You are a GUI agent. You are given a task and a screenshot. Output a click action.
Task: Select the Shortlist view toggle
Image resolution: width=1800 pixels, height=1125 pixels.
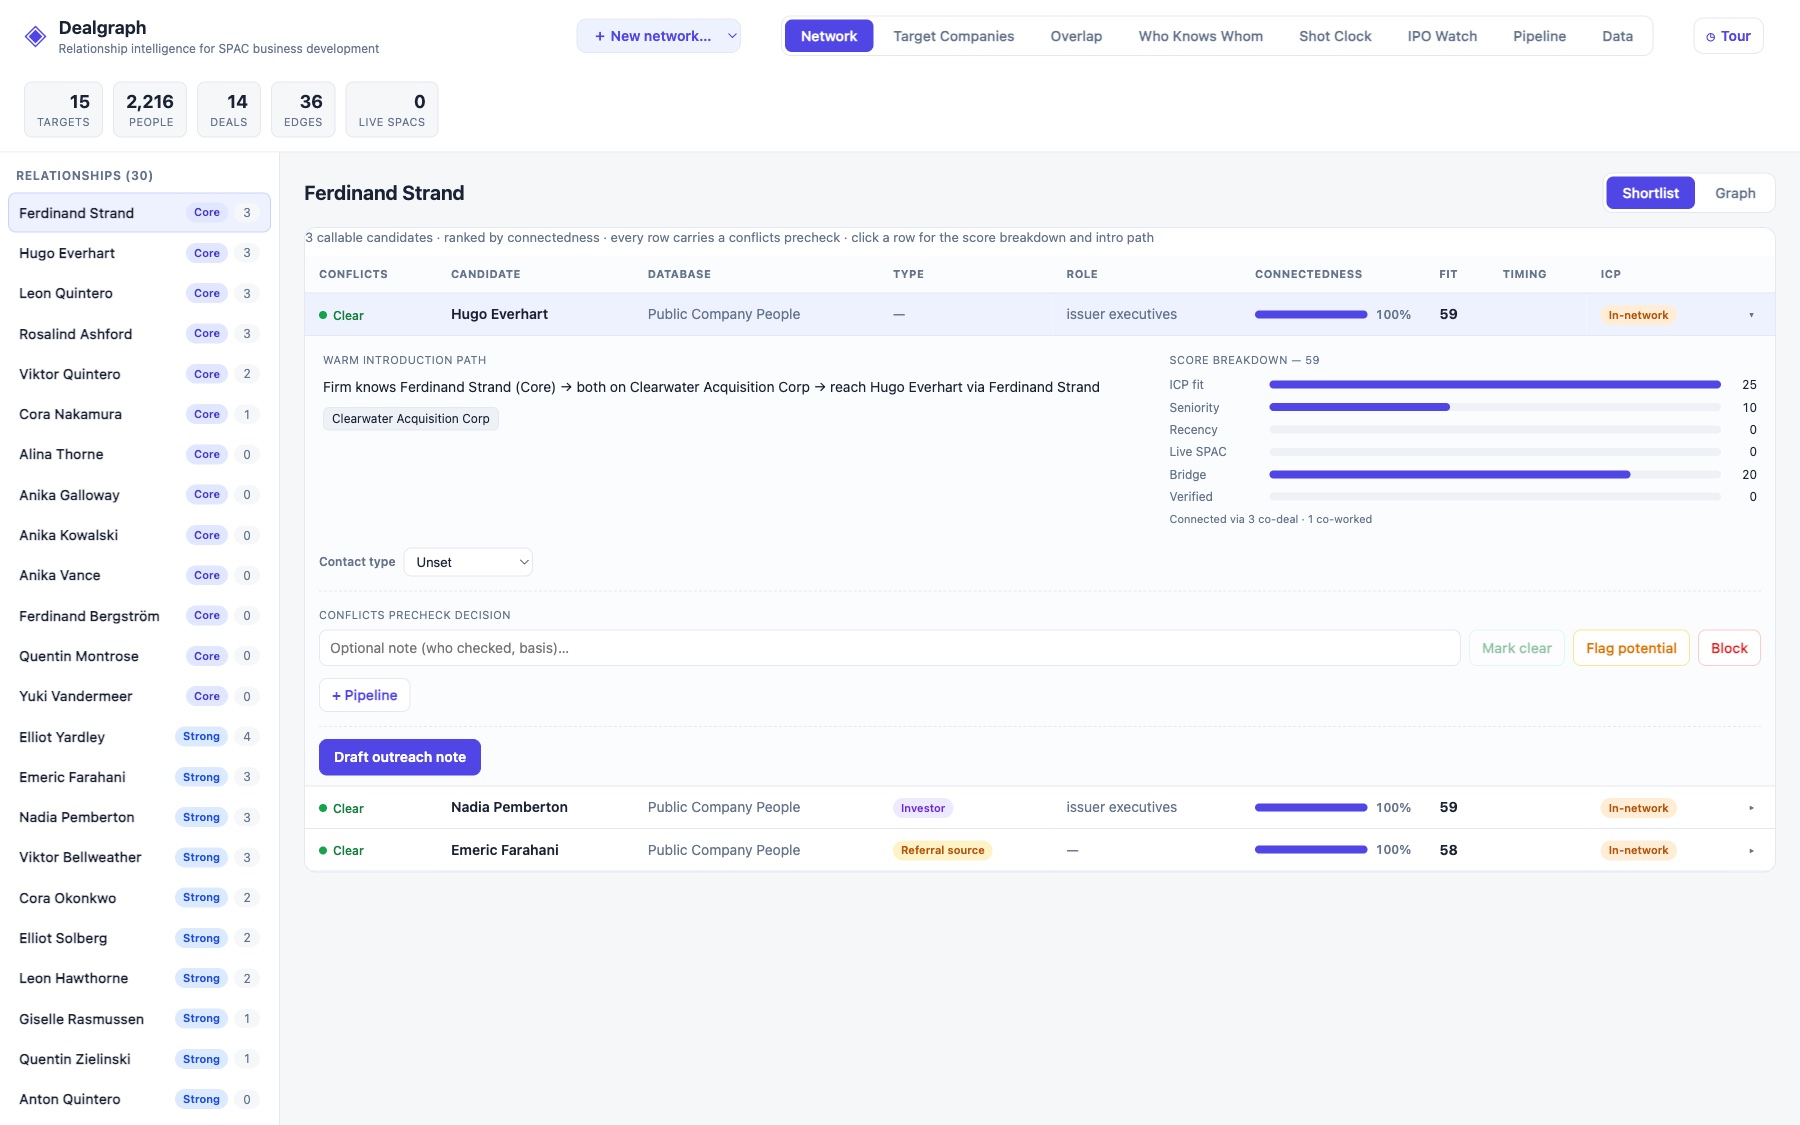point(1650,193)
